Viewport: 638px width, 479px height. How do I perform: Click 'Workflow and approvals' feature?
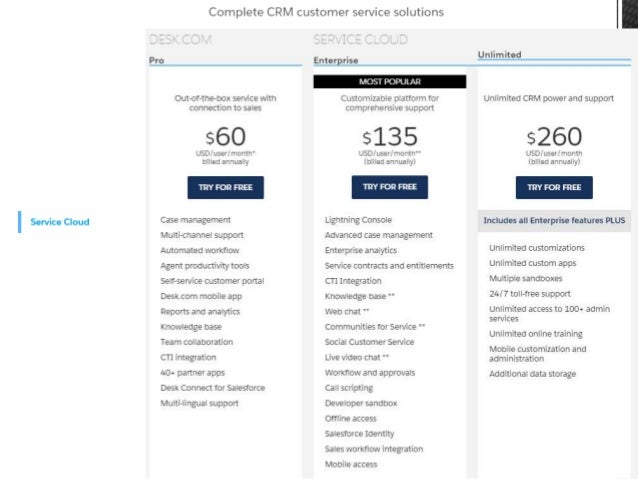point(370,373)
